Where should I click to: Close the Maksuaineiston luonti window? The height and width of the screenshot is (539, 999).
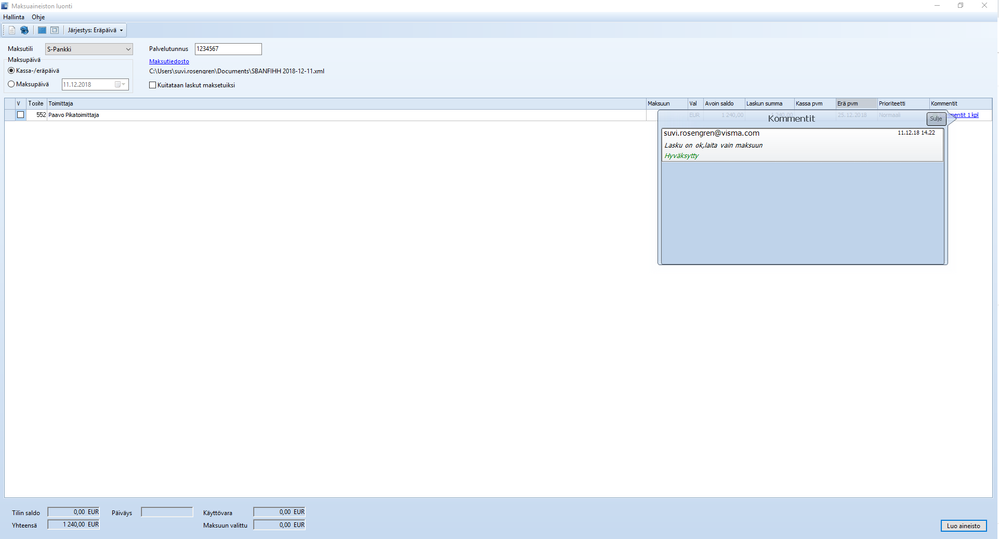tap(984, 6)
